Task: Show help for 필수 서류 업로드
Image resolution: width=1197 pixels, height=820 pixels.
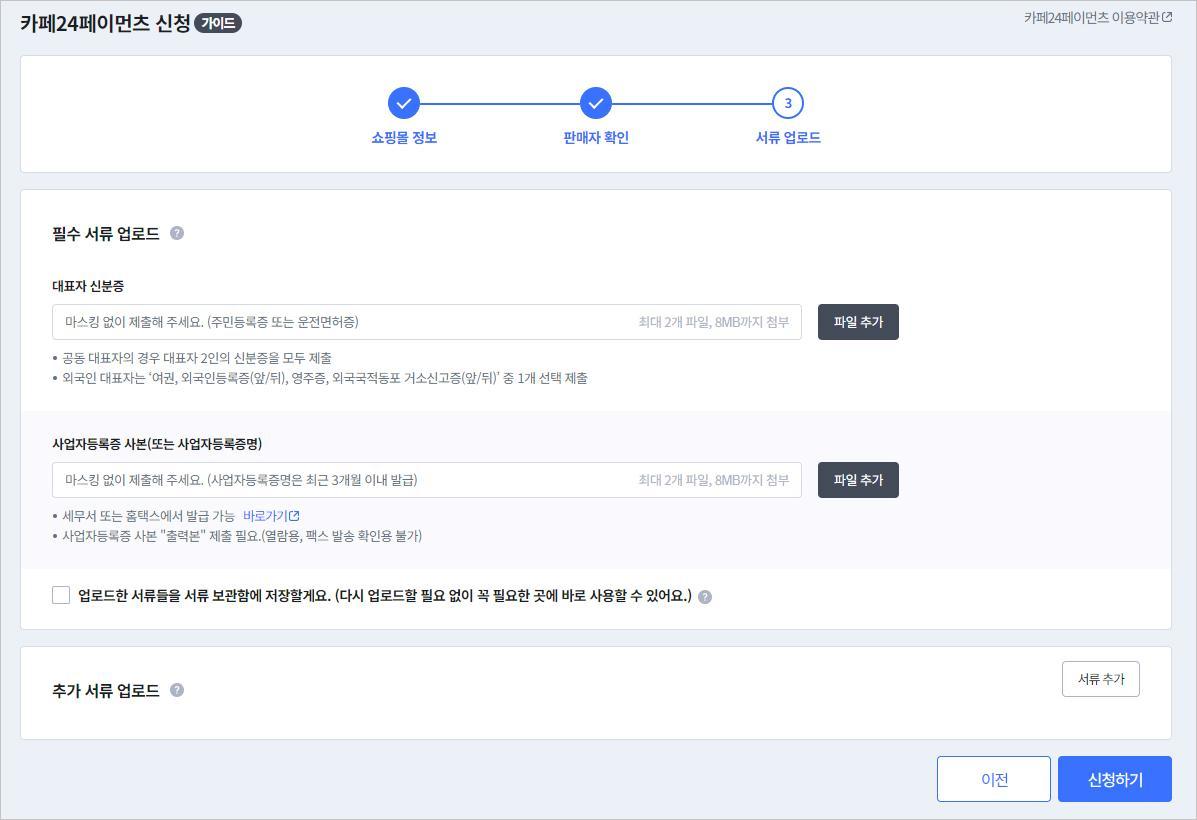Action: click(176, 233)
